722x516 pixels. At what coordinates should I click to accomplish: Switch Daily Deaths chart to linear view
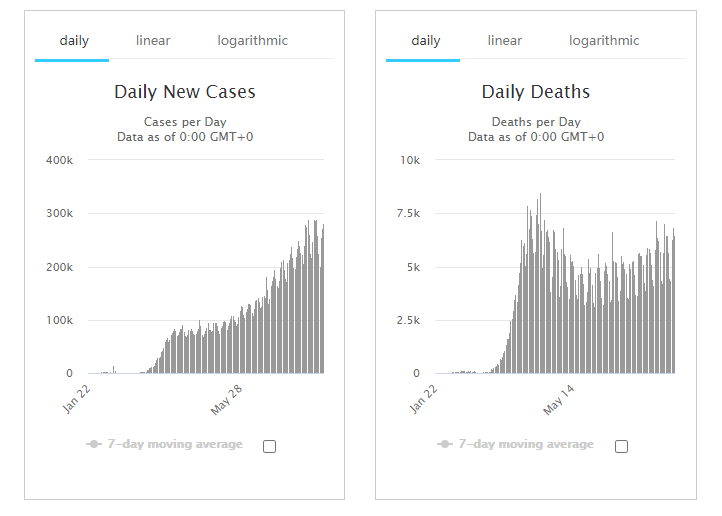[505, 41]
